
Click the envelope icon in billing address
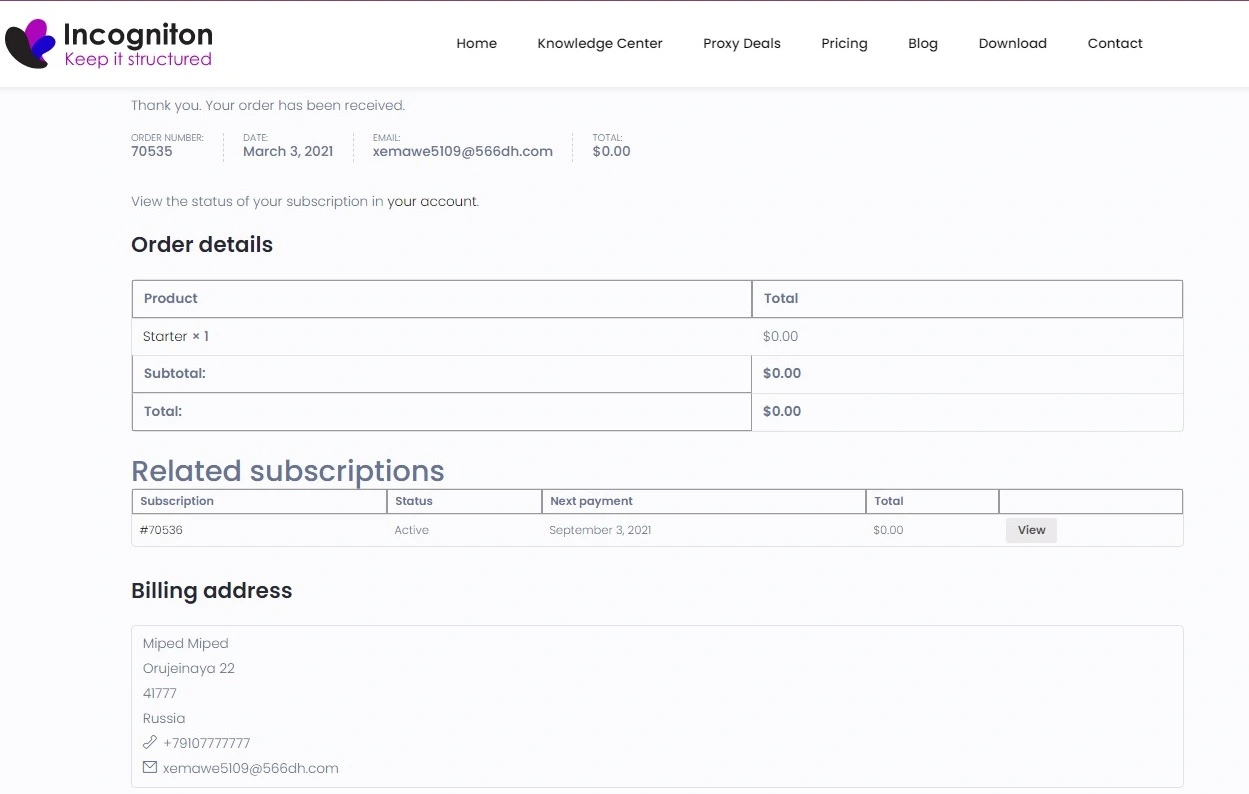pos(150,768)
